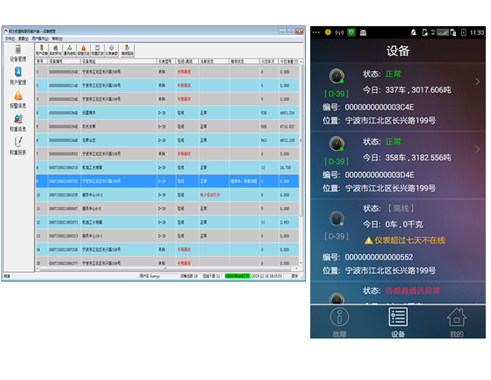Tap the 设备 list tab in the phone app
491x380 pixels.
coord(398,322)
